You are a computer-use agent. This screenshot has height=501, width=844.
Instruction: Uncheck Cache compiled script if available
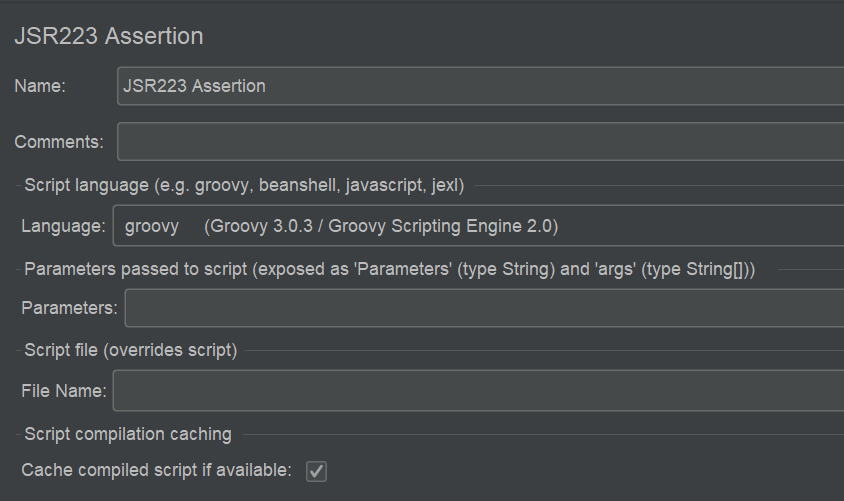pos(316,470)
